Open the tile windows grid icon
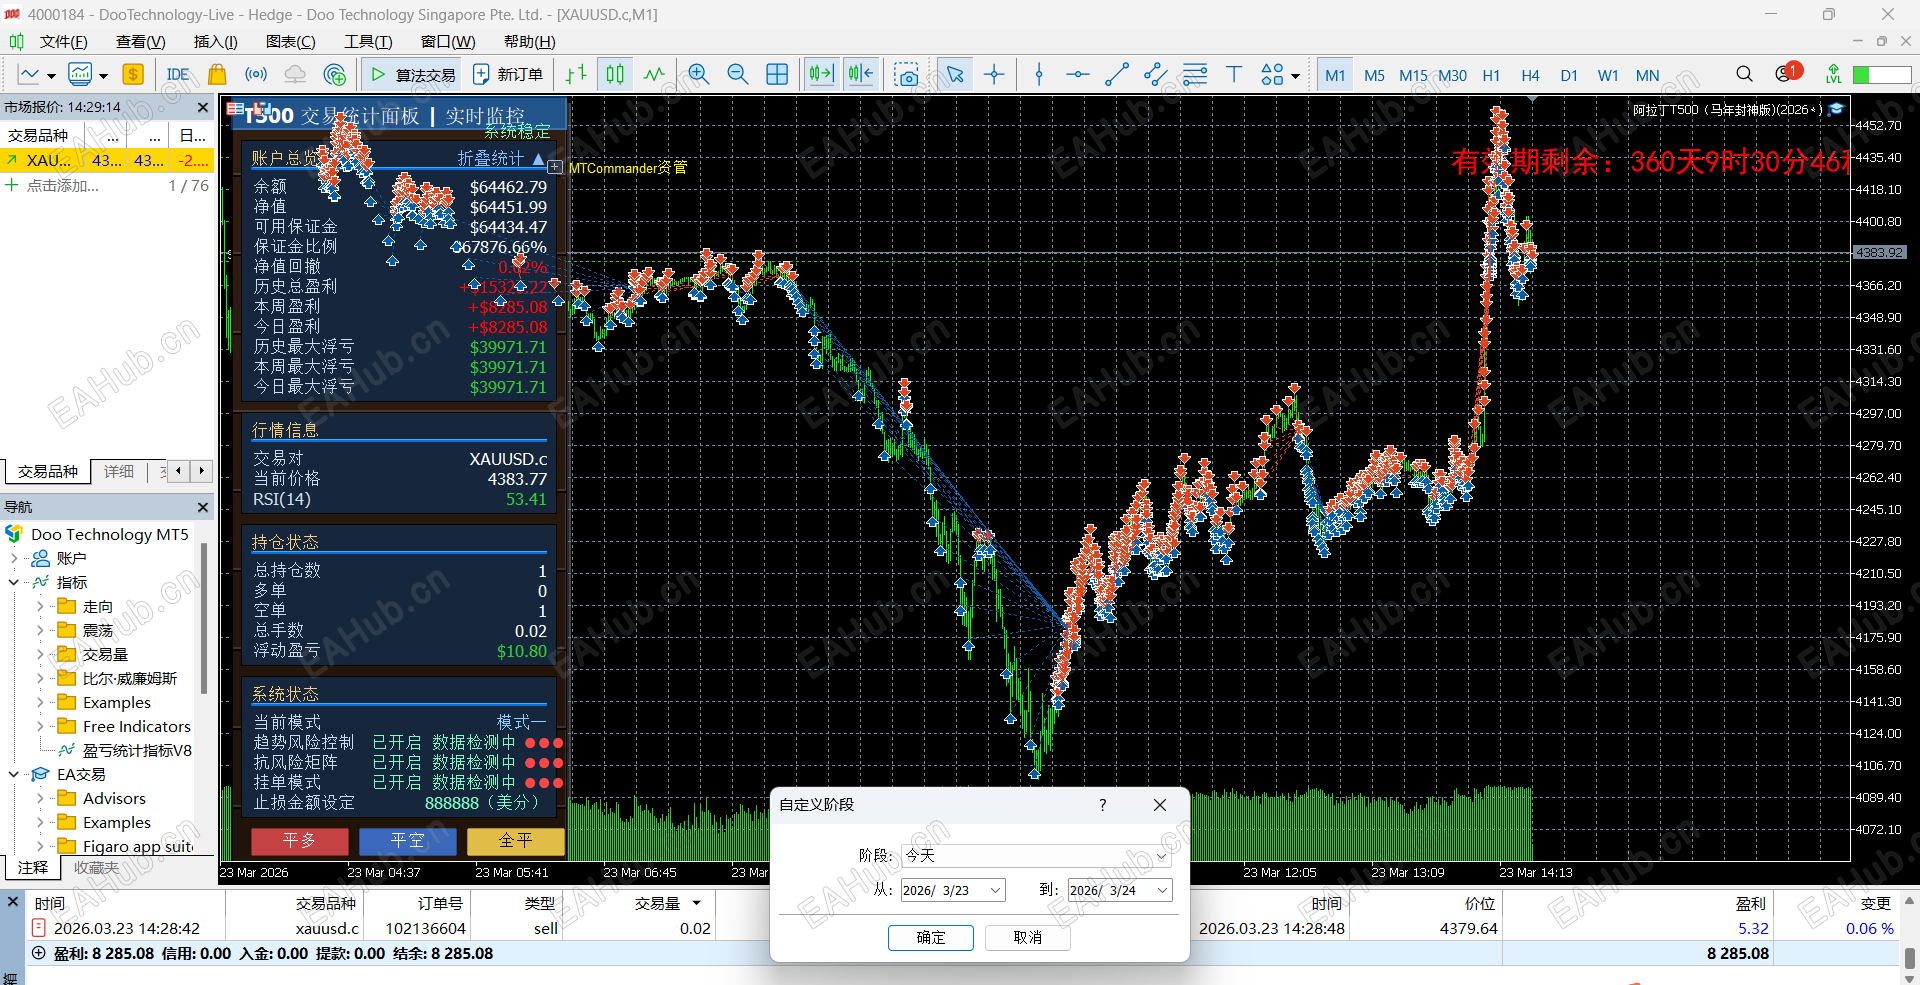 pyautogui.click(x=777, y=75)
